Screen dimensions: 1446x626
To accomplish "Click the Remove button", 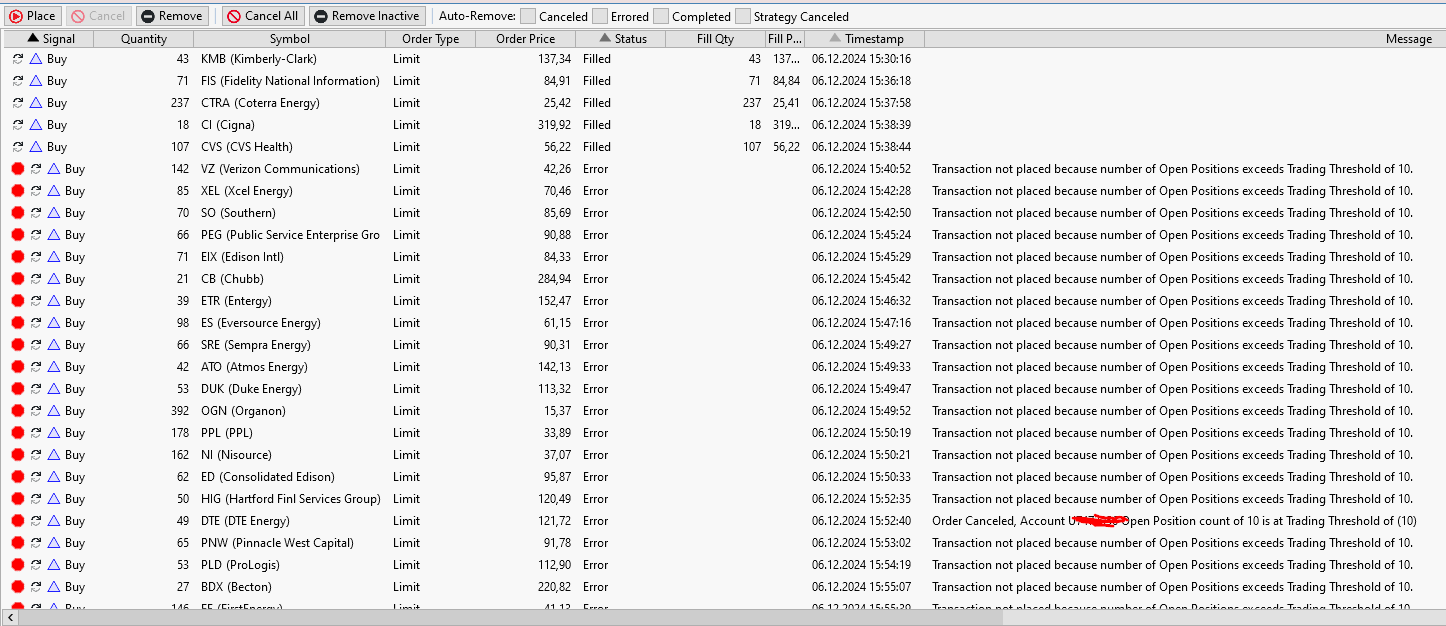I will (x=172, y=16).
